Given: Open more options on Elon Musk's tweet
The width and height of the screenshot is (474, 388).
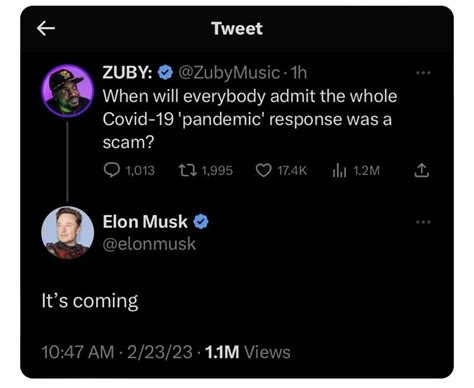Looking at the screenshot, I should click(x=423, y=222).
